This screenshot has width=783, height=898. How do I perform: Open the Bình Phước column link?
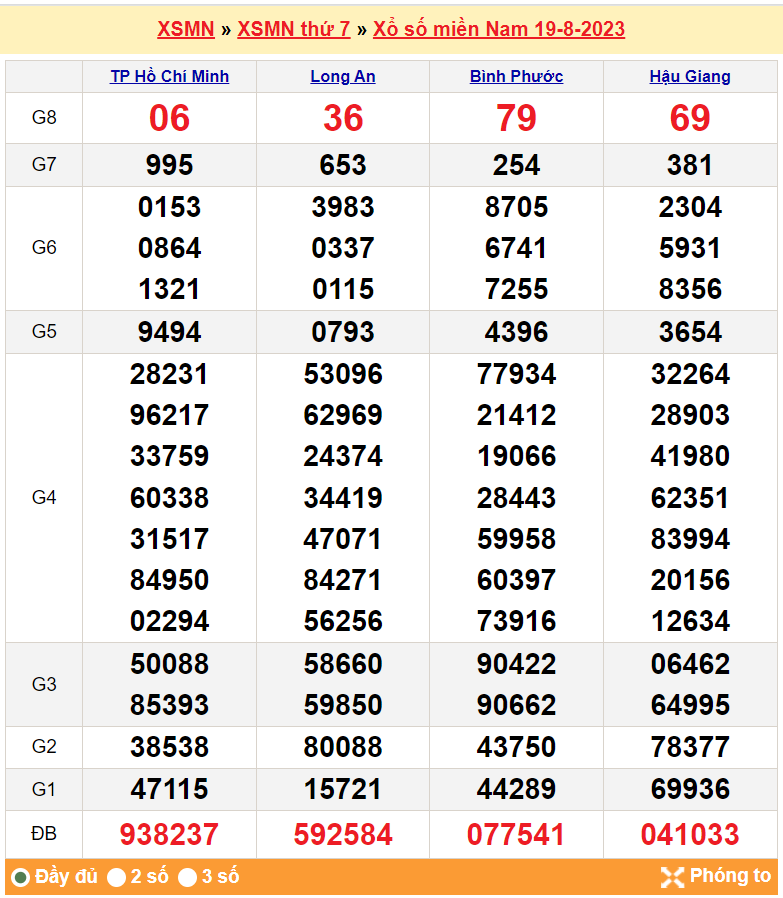pos(516,76)
